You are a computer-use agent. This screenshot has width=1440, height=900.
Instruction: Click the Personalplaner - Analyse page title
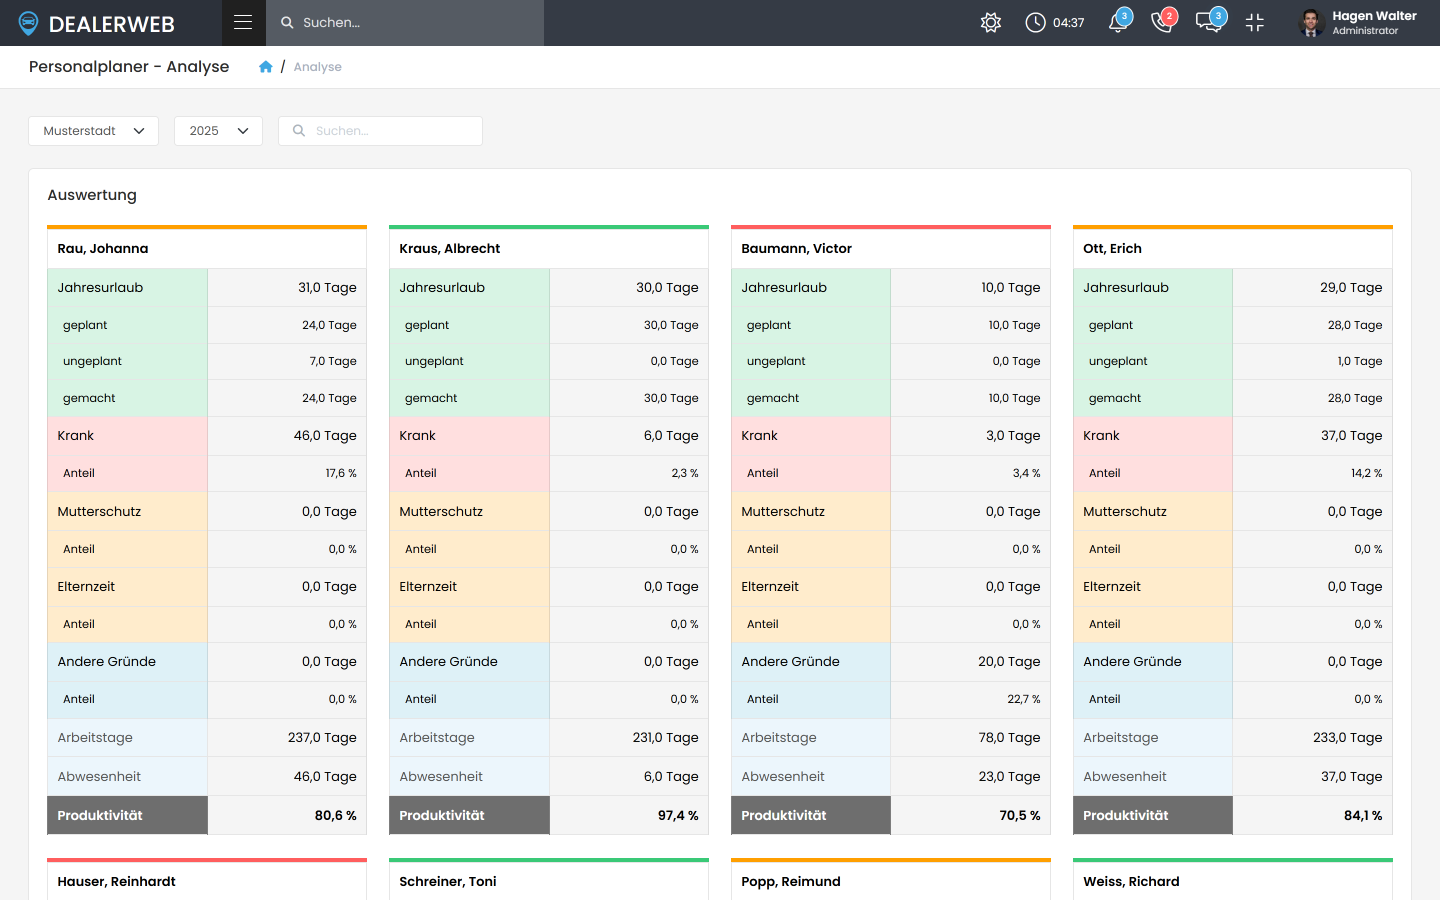pos(129,66)
